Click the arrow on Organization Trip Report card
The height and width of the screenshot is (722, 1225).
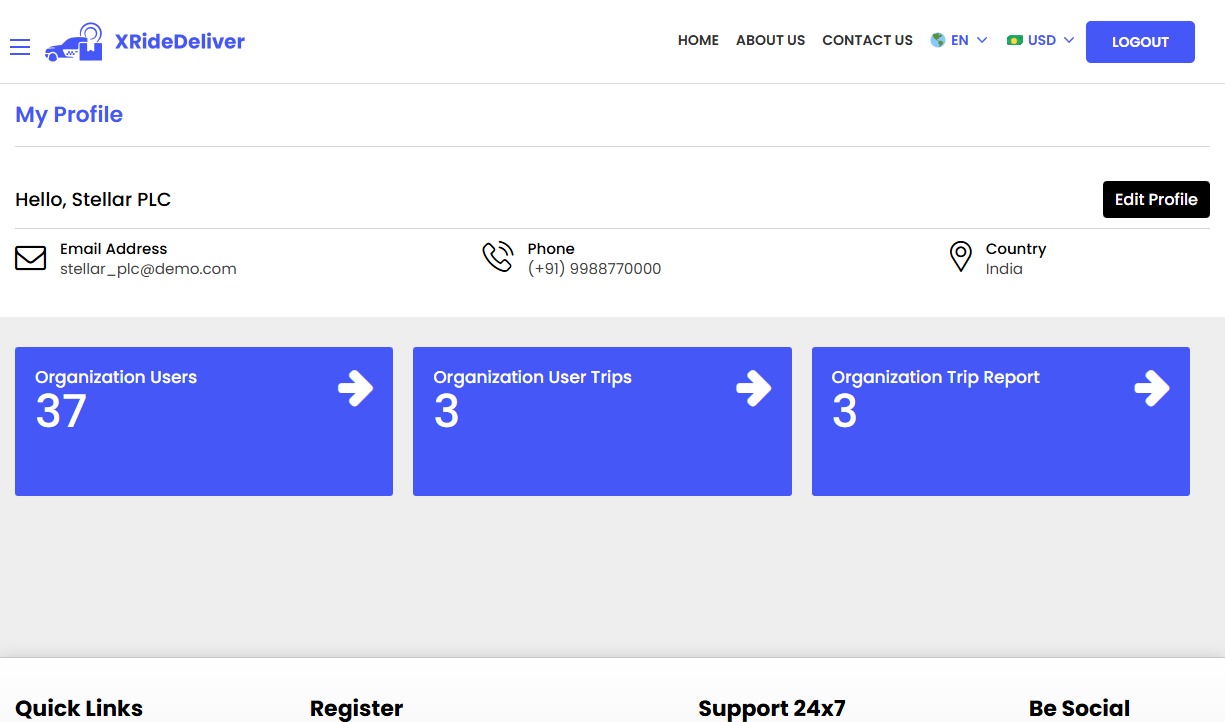click(1153, 389)
